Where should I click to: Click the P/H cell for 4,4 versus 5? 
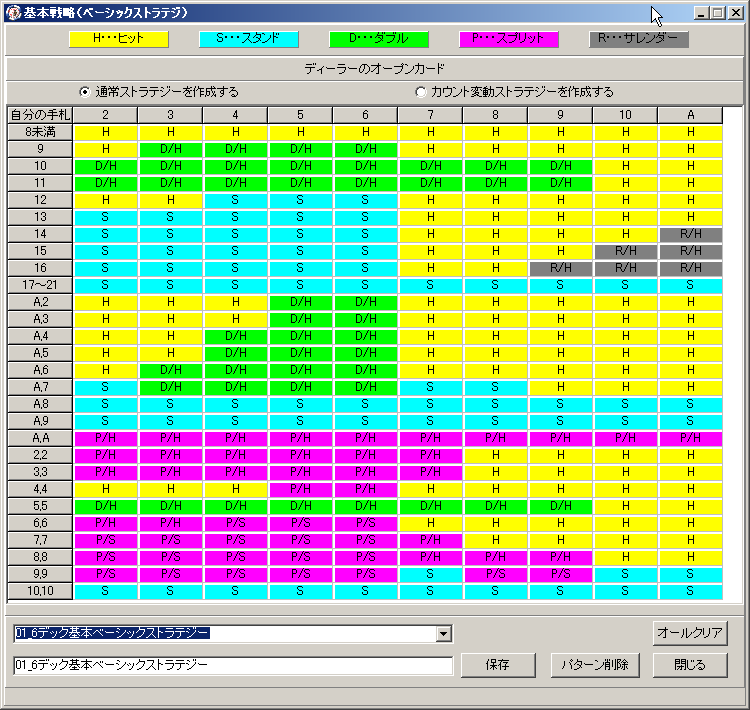(x=300, y=489)
